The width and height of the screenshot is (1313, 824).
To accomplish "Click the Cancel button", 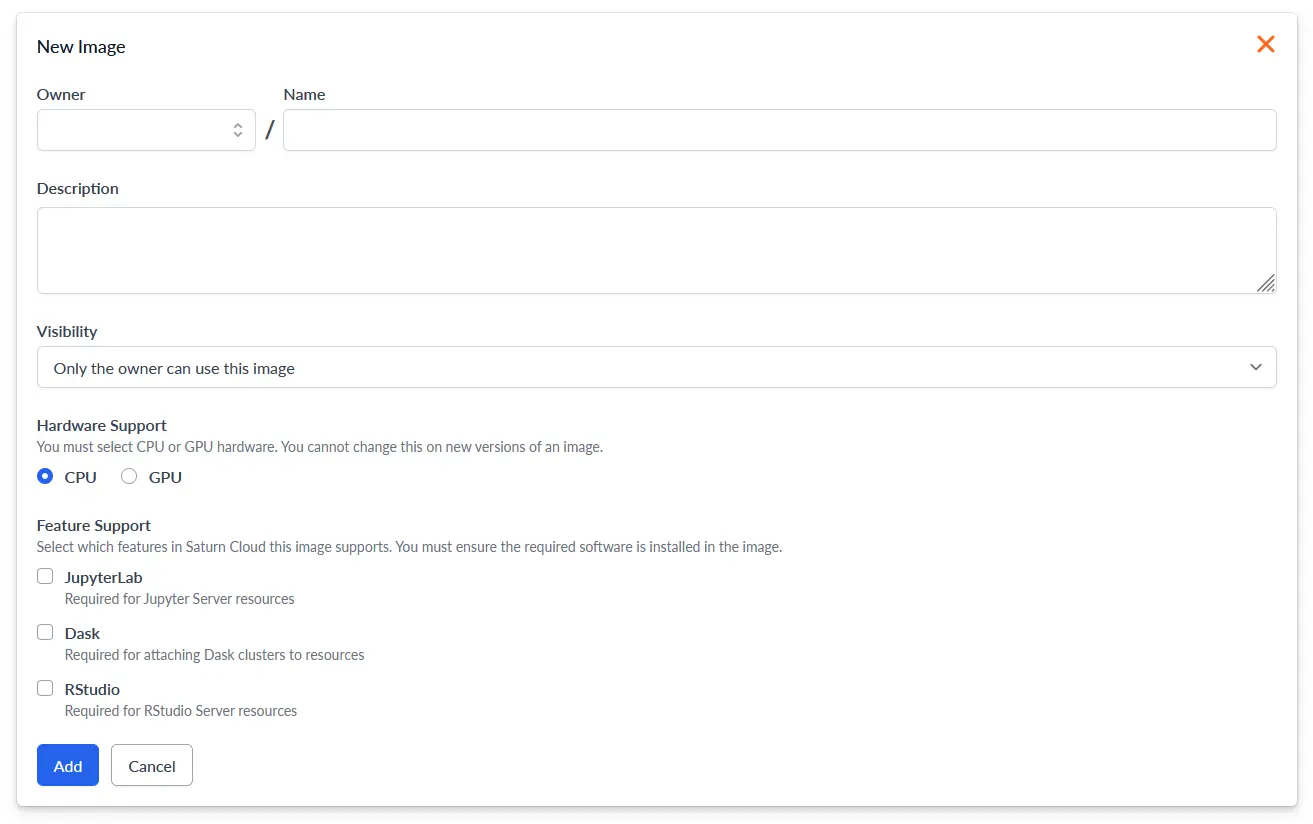I will (151, 765).
